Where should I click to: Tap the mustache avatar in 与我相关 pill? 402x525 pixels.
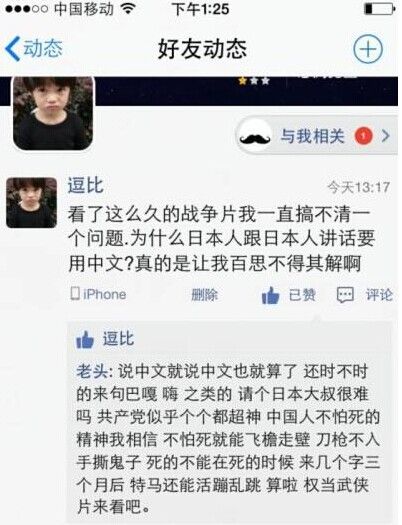(x=255, y=136)
